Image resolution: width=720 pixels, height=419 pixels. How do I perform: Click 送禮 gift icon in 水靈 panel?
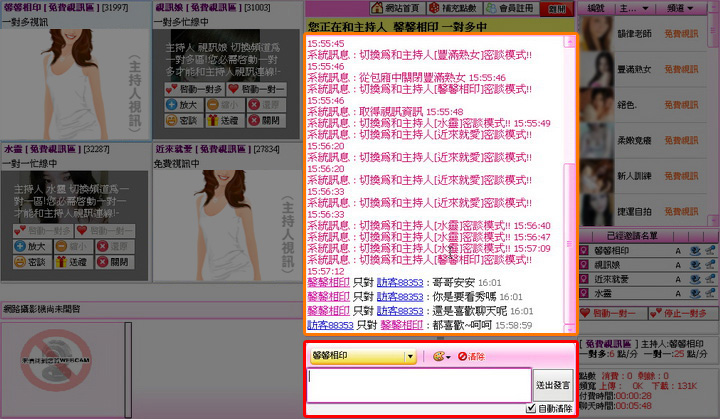point(75,261)
